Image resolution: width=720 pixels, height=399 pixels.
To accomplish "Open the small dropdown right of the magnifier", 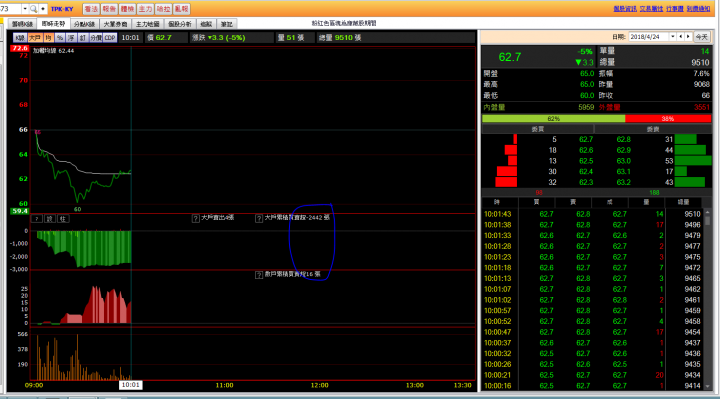I will (x=43, y=9).
